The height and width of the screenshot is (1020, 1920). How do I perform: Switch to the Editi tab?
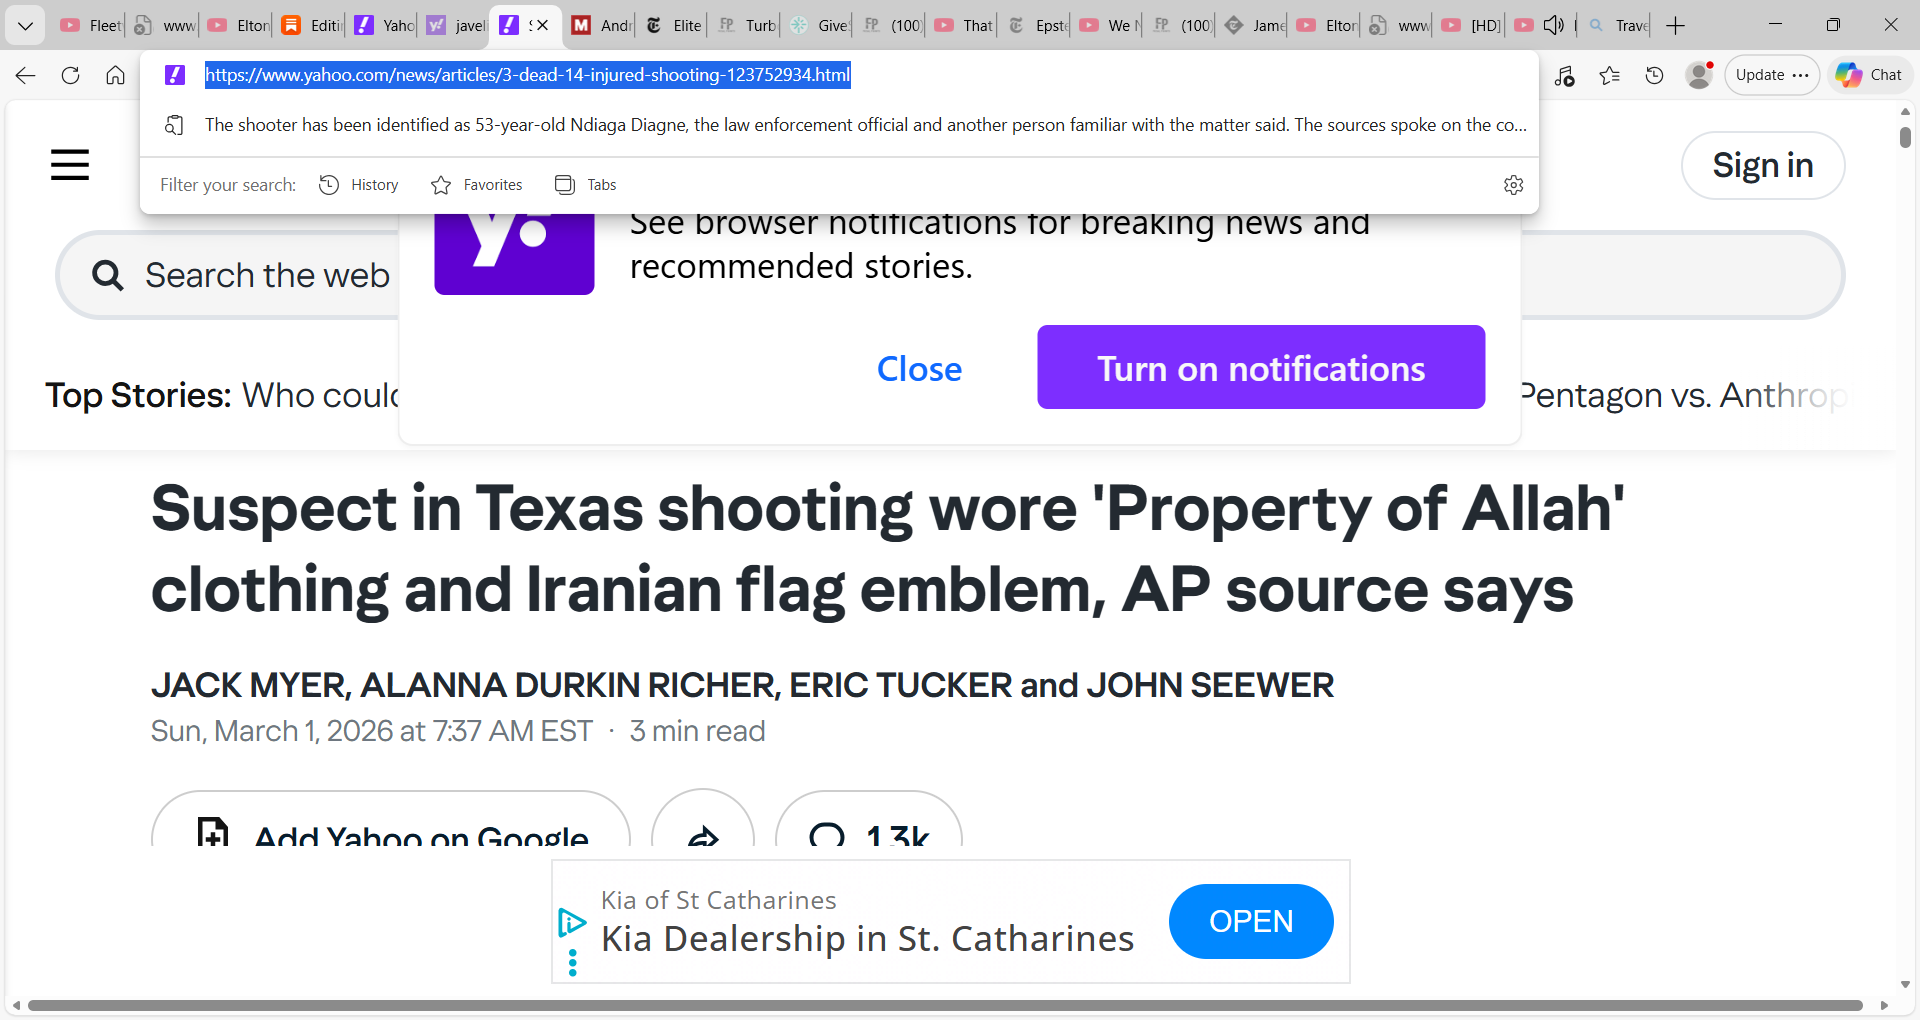[311, 25]
